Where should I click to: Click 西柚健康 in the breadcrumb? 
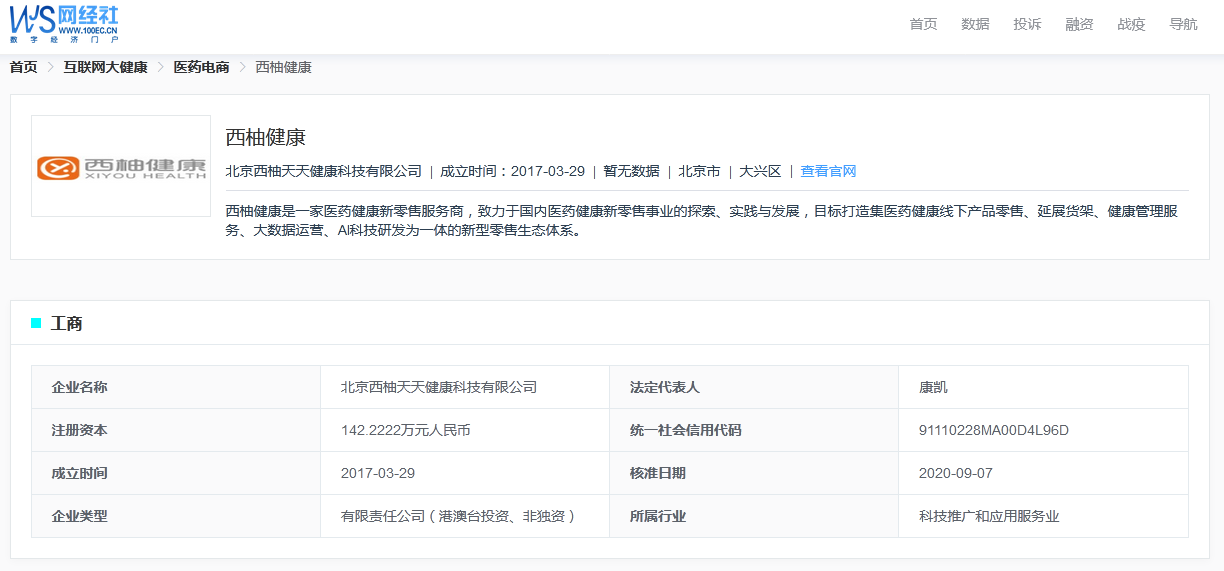click(284, 67)
